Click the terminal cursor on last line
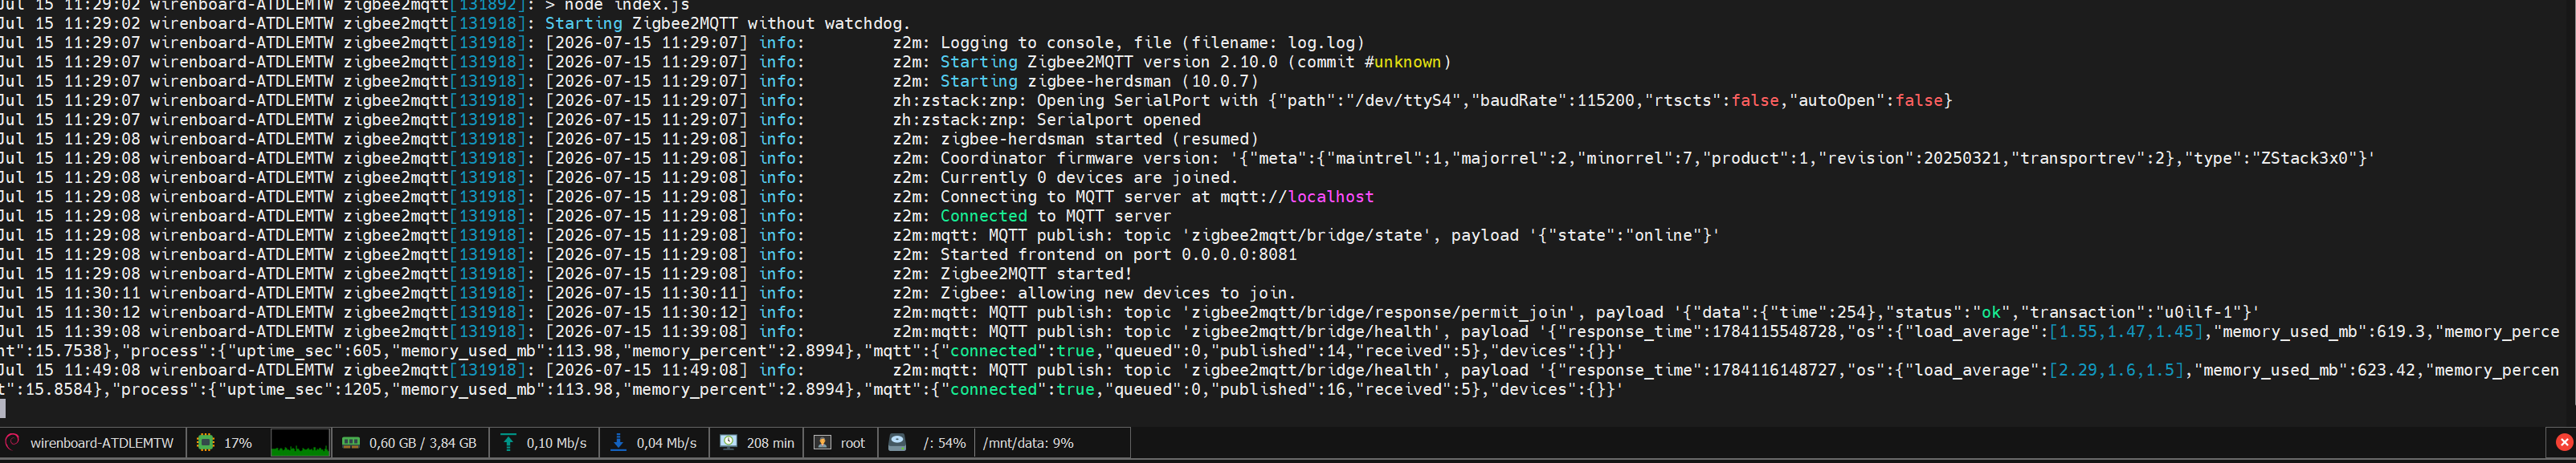 (x=3, y=408)
